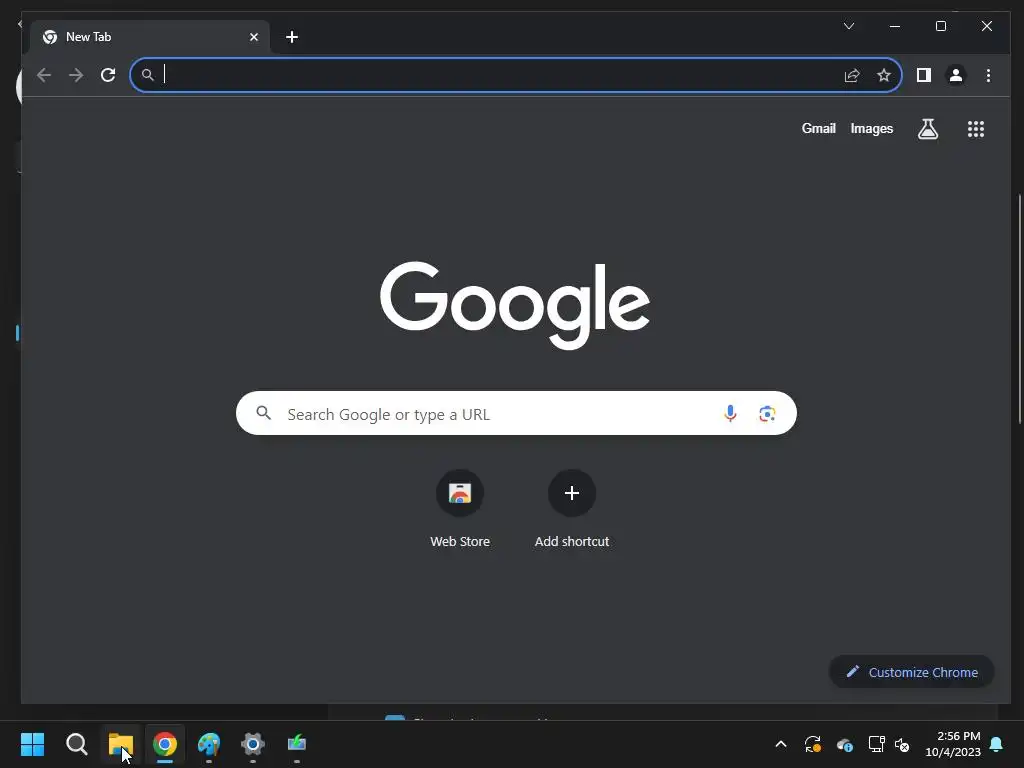This screenshot has height=768, width=1024.
Task: Click the sync status tray icon
Action: tap(812, 744)
